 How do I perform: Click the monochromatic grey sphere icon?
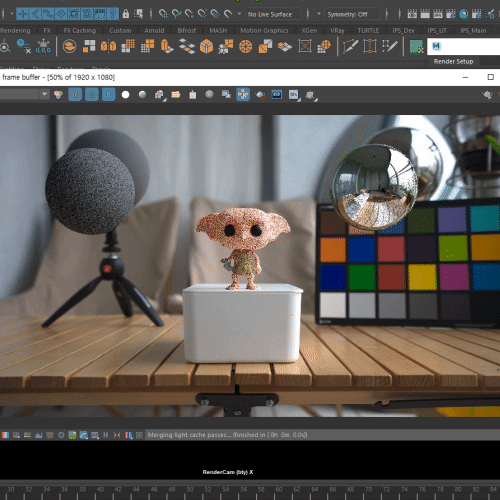[x=142, y=95]
